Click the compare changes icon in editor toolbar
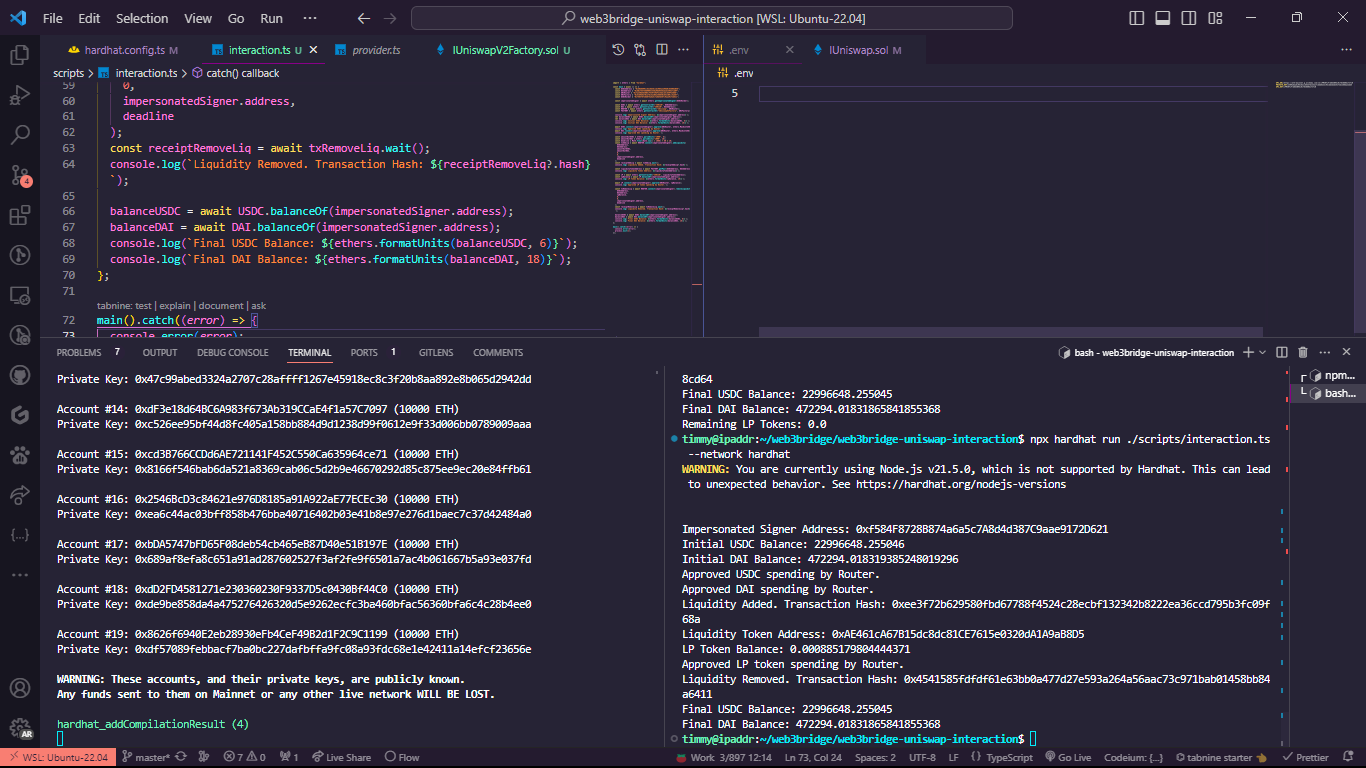This screenshot has height=768, width=1366. click(x=640, y=49)
